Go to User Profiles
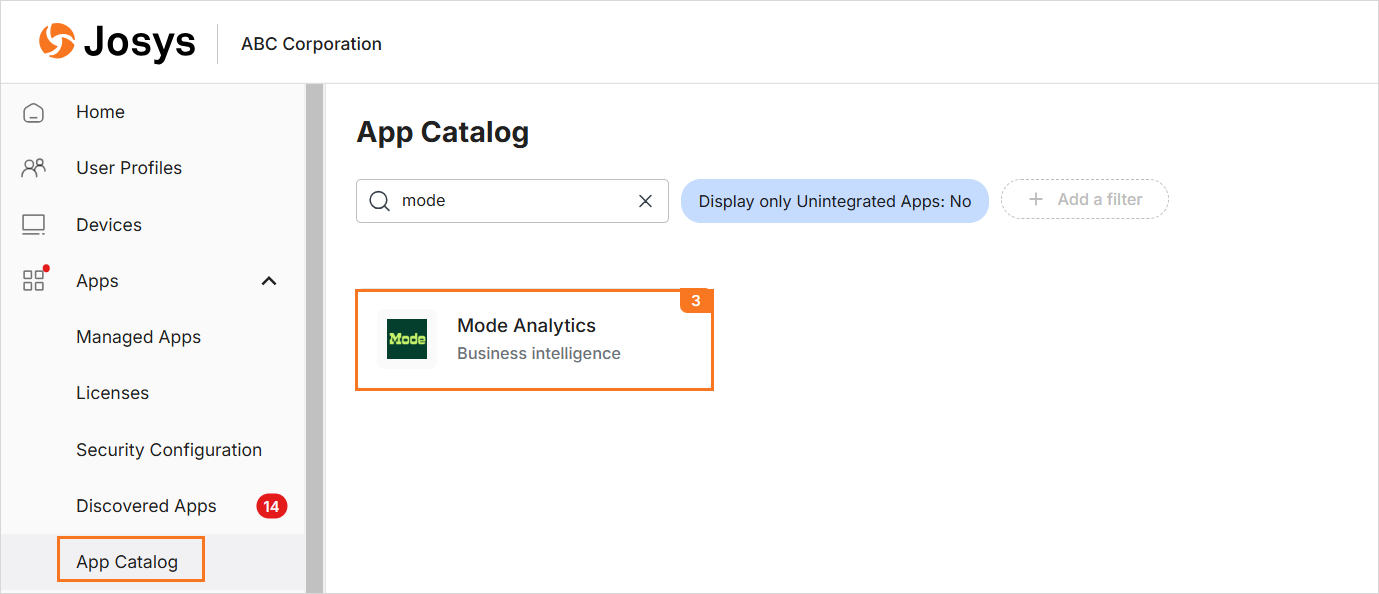1379x594 pixels. 129,168
